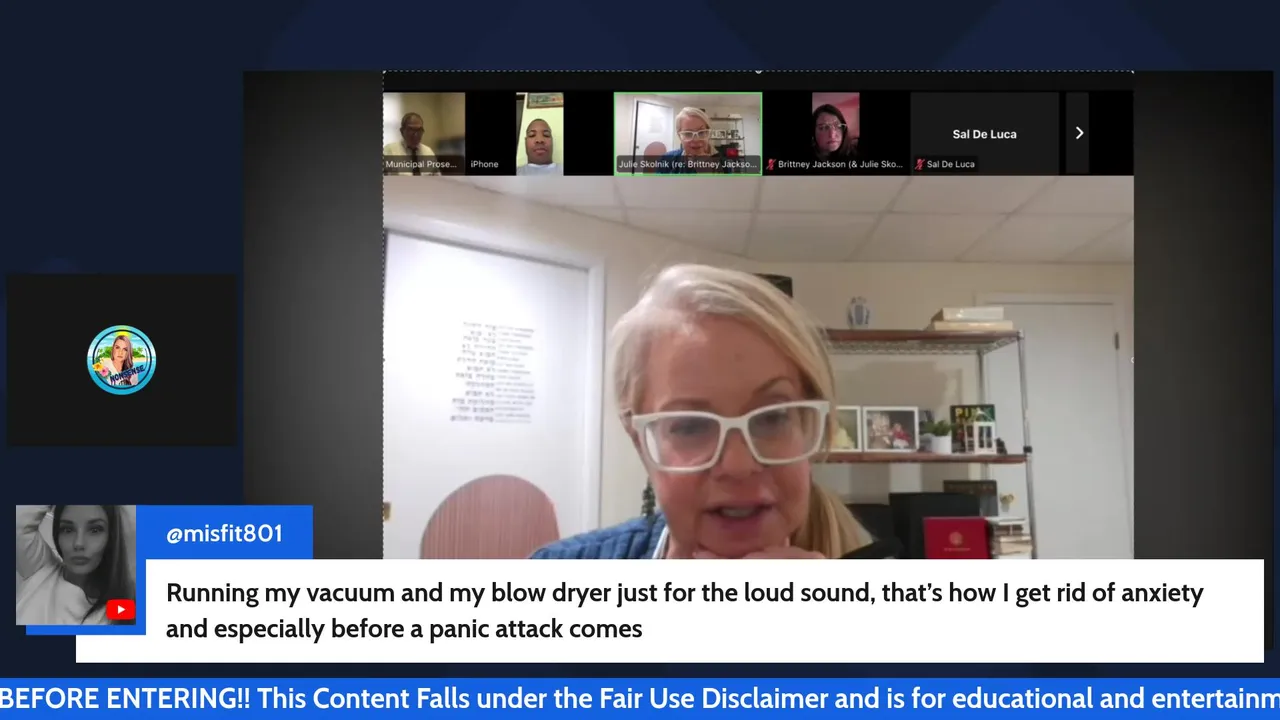Viewport: 1280px width, 720px height.
Task: Select the Municipal Prosecutor video thumbnail
Action: click(x=424, y=133)
